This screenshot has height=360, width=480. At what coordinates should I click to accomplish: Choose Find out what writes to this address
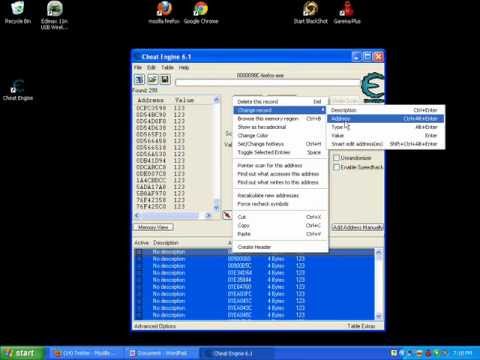(x=279, y=182)
